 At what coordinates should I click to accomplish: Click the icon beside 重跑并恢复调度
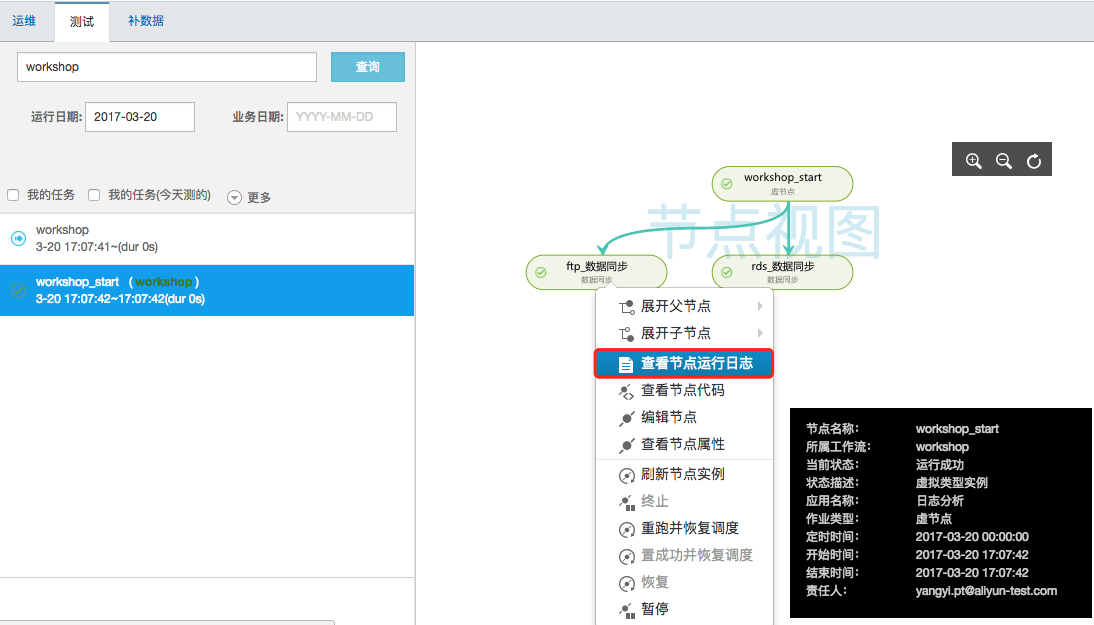pos(627,529)
